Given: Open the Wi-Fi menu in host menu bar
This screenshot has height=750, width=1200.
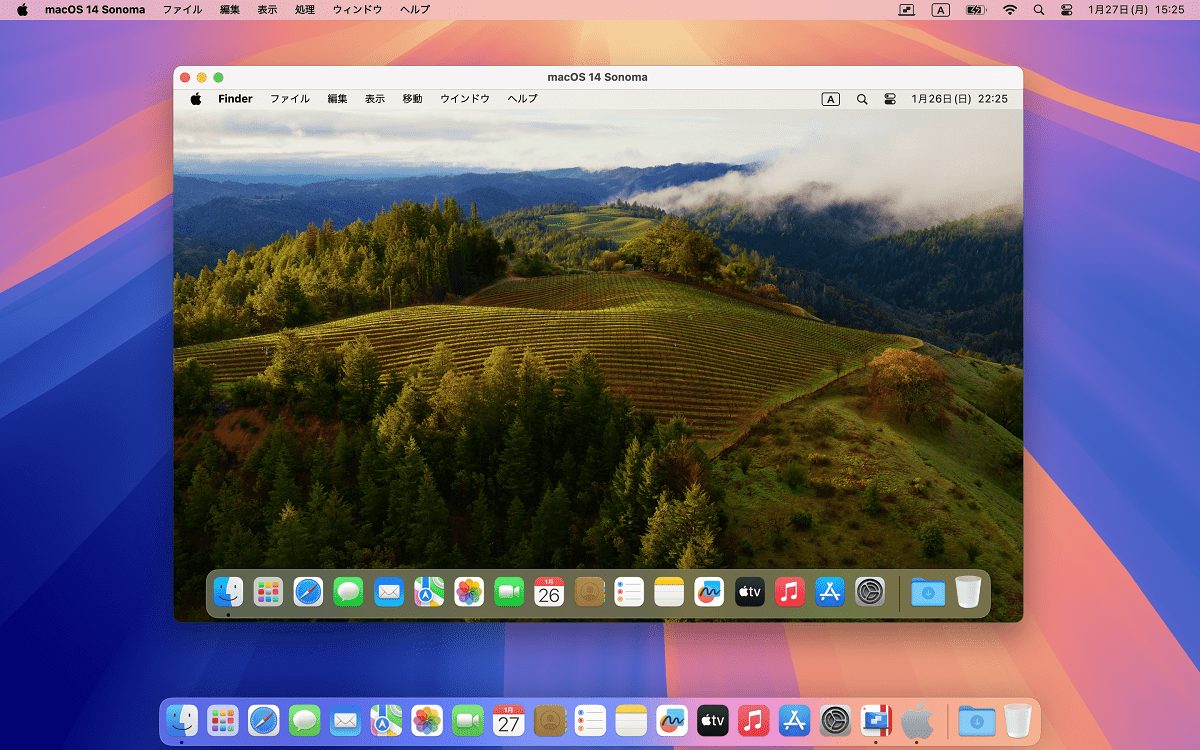Looking at the screenshot, I should 1010,9.
